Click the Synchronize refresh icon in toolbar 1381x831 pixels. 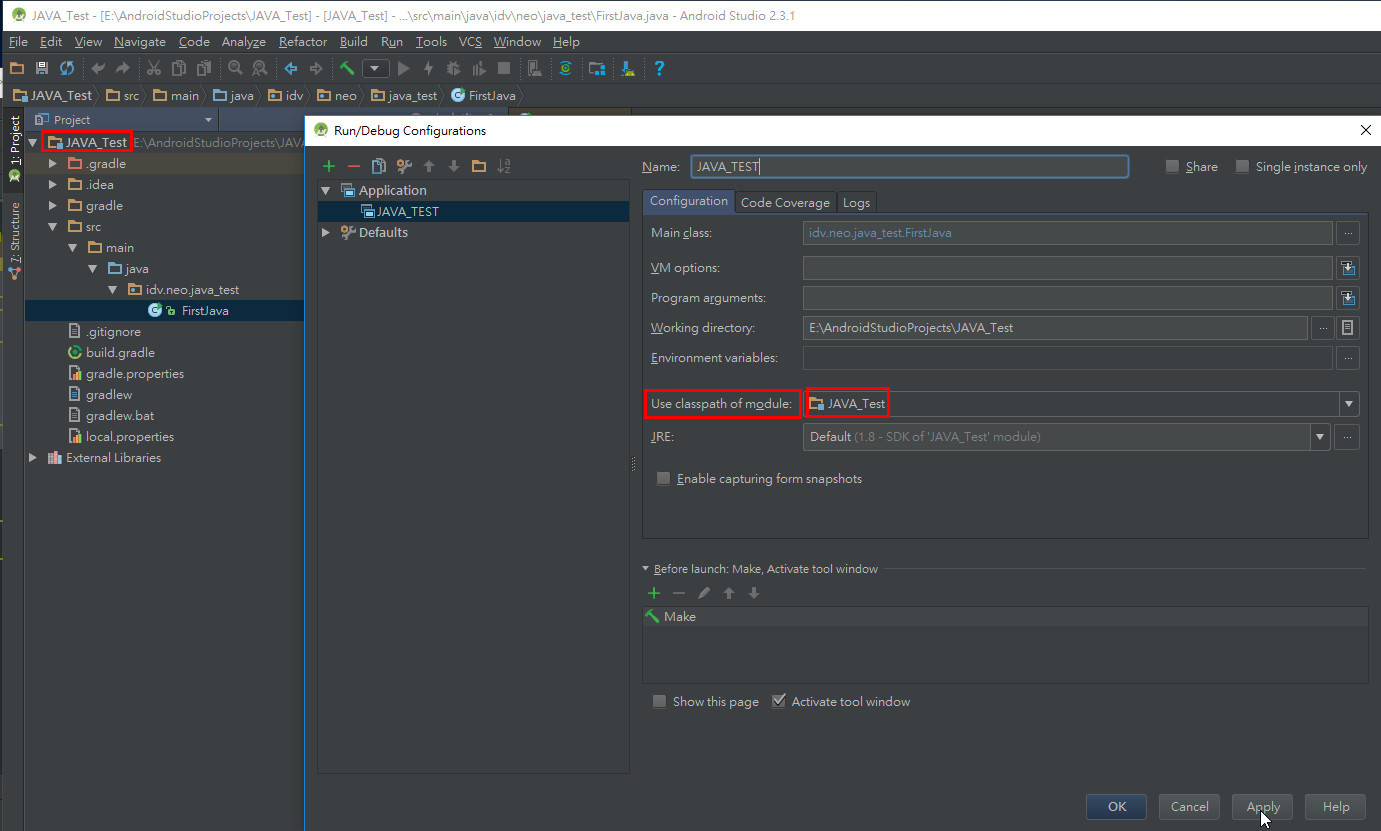click(67, 68)
